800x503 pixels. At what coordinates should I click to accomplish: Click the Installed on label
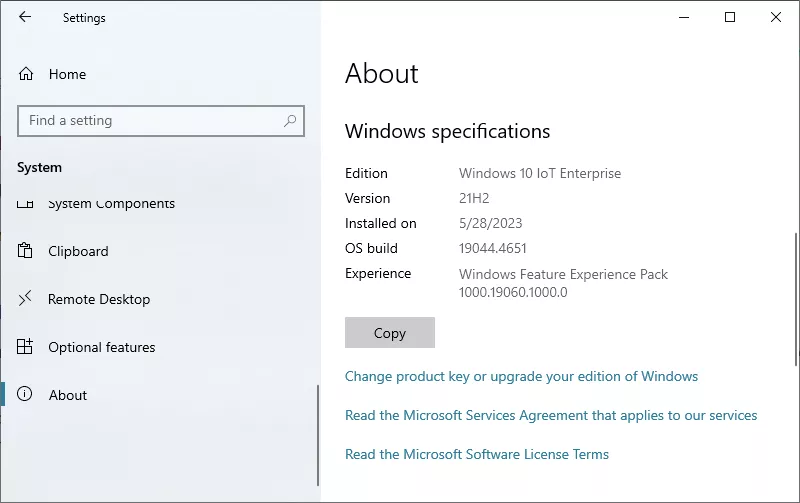click(381, 223)
